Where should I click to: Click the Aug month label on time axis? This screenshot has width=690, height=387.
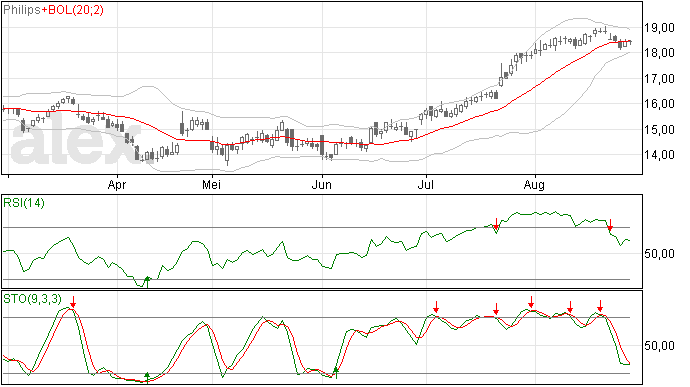click(534, 185)
